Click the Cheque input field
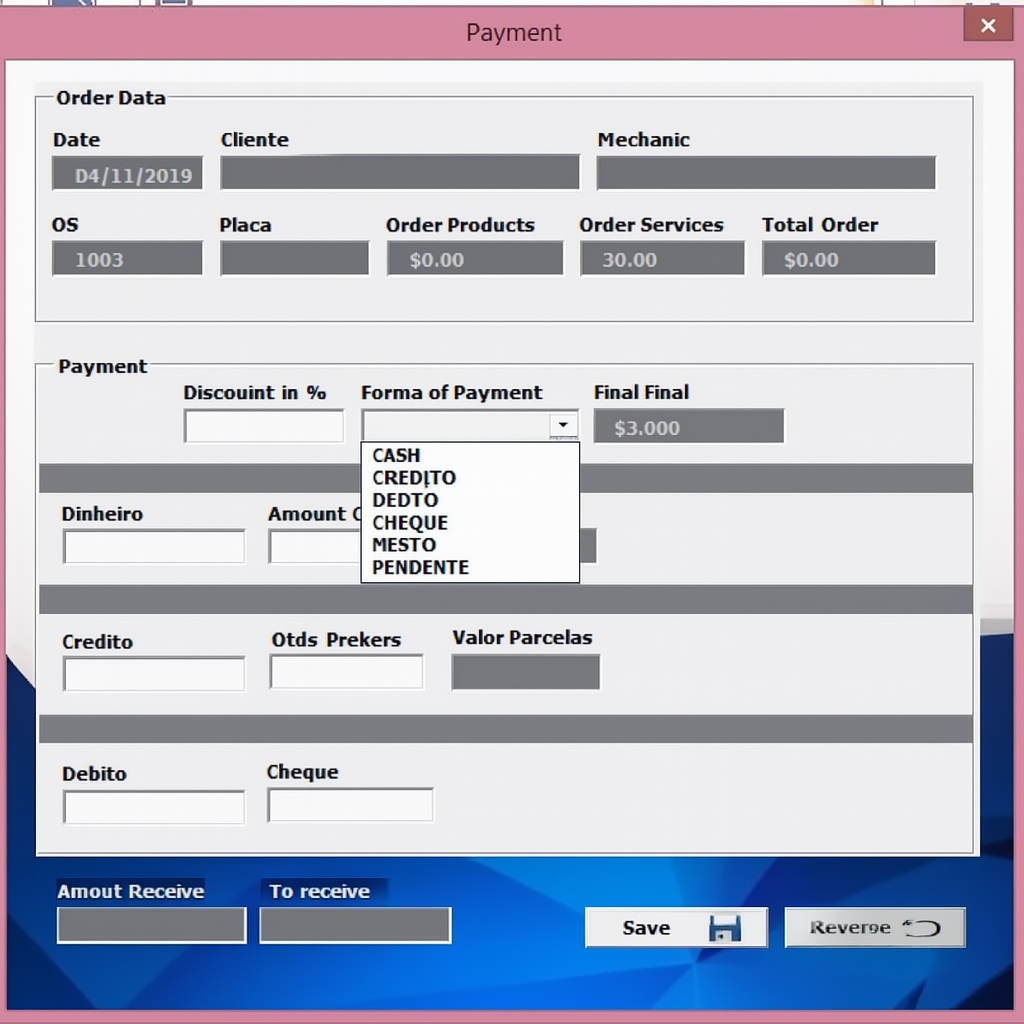1024x1024 pixels. (350, 805)
